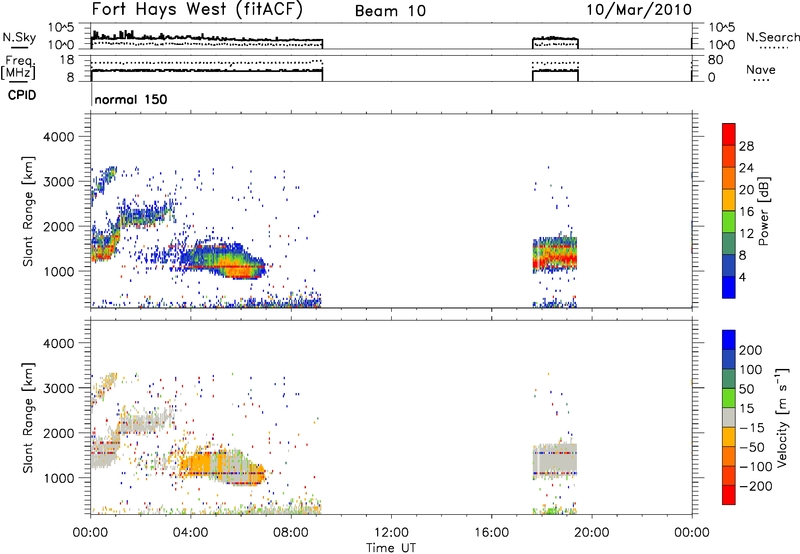The width and height of the screenshot is (800, 554).
Task: Click the "Nave" legend label
Action: [x=761, y=69]
